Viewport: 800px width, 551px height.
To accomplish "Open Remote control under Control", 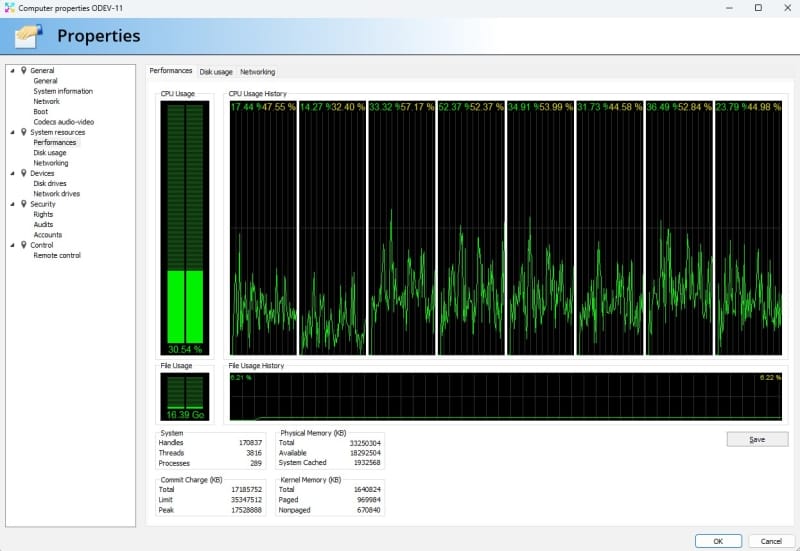I will point(57,255).
